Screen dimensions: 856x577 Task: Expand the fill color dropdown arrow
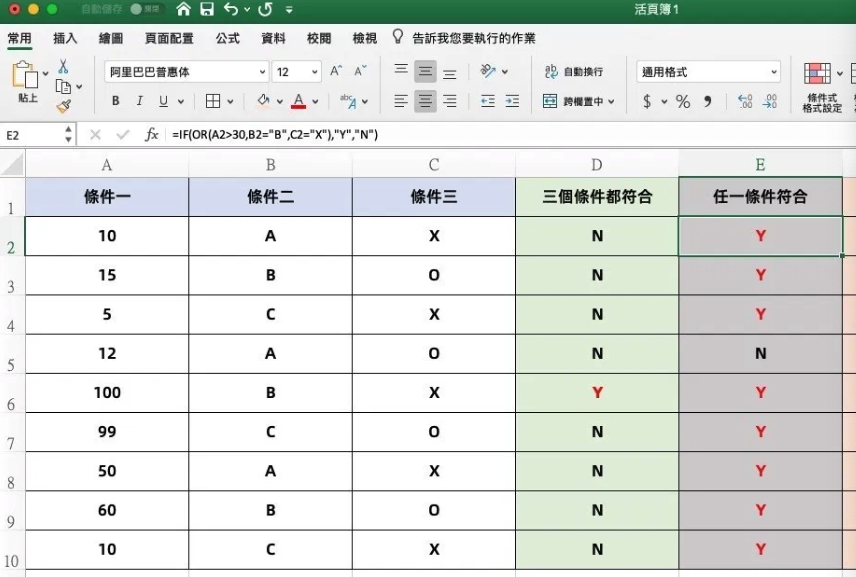pyautogui.click(x=280, y=102)
